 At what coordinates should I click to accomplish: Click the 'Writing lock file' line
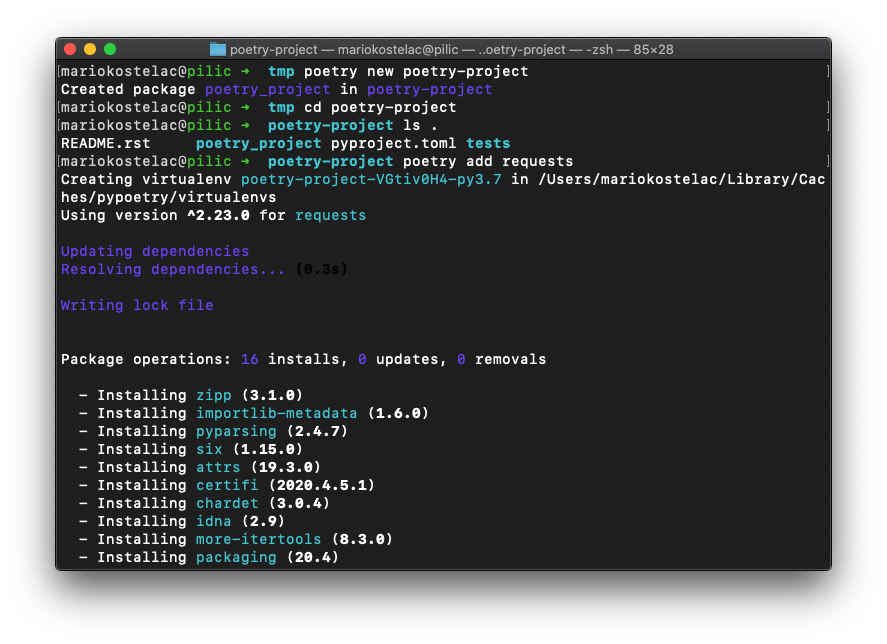[x=137, y=306]
